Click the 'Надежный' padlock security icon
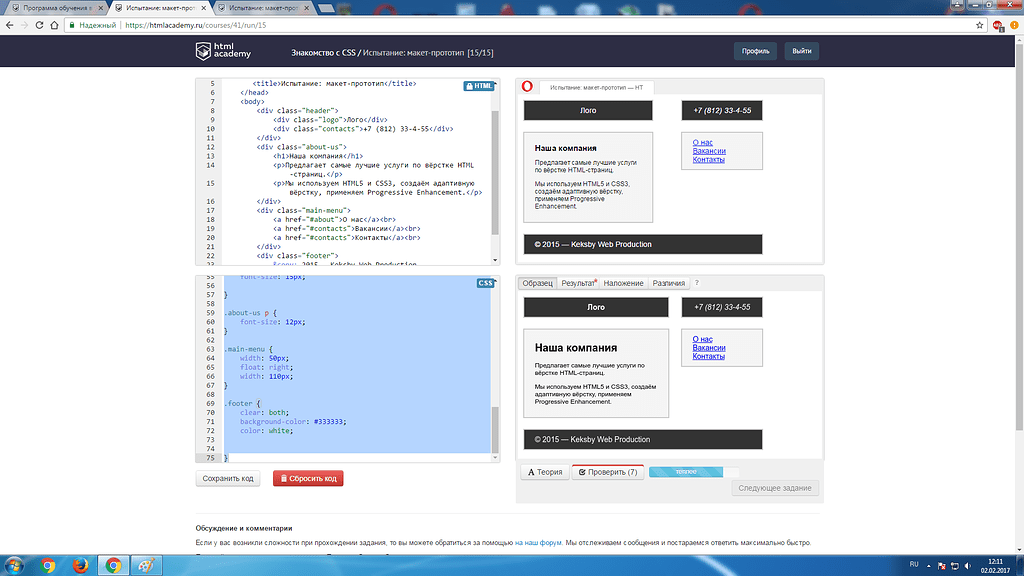1024x576 pixels. (x=86, y=28)
